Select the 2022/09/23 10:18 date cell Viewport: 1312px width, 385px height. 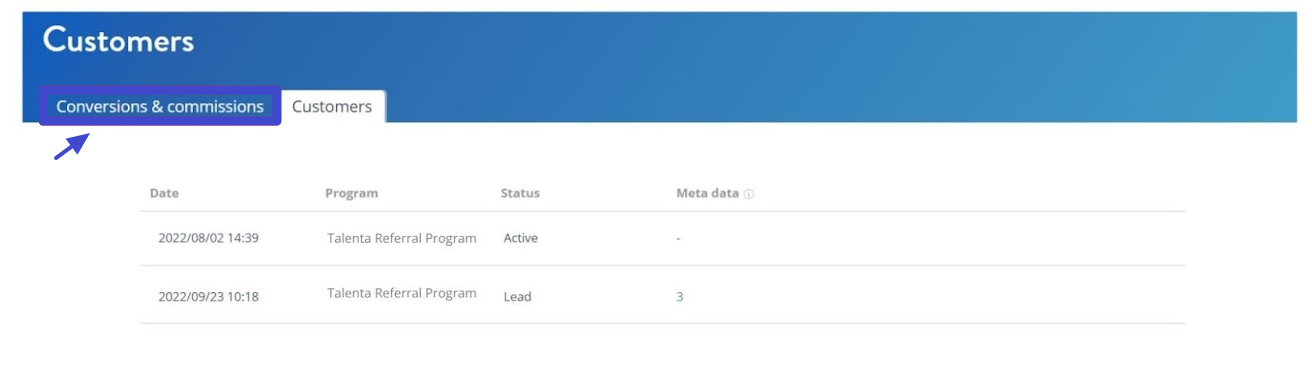208,297
